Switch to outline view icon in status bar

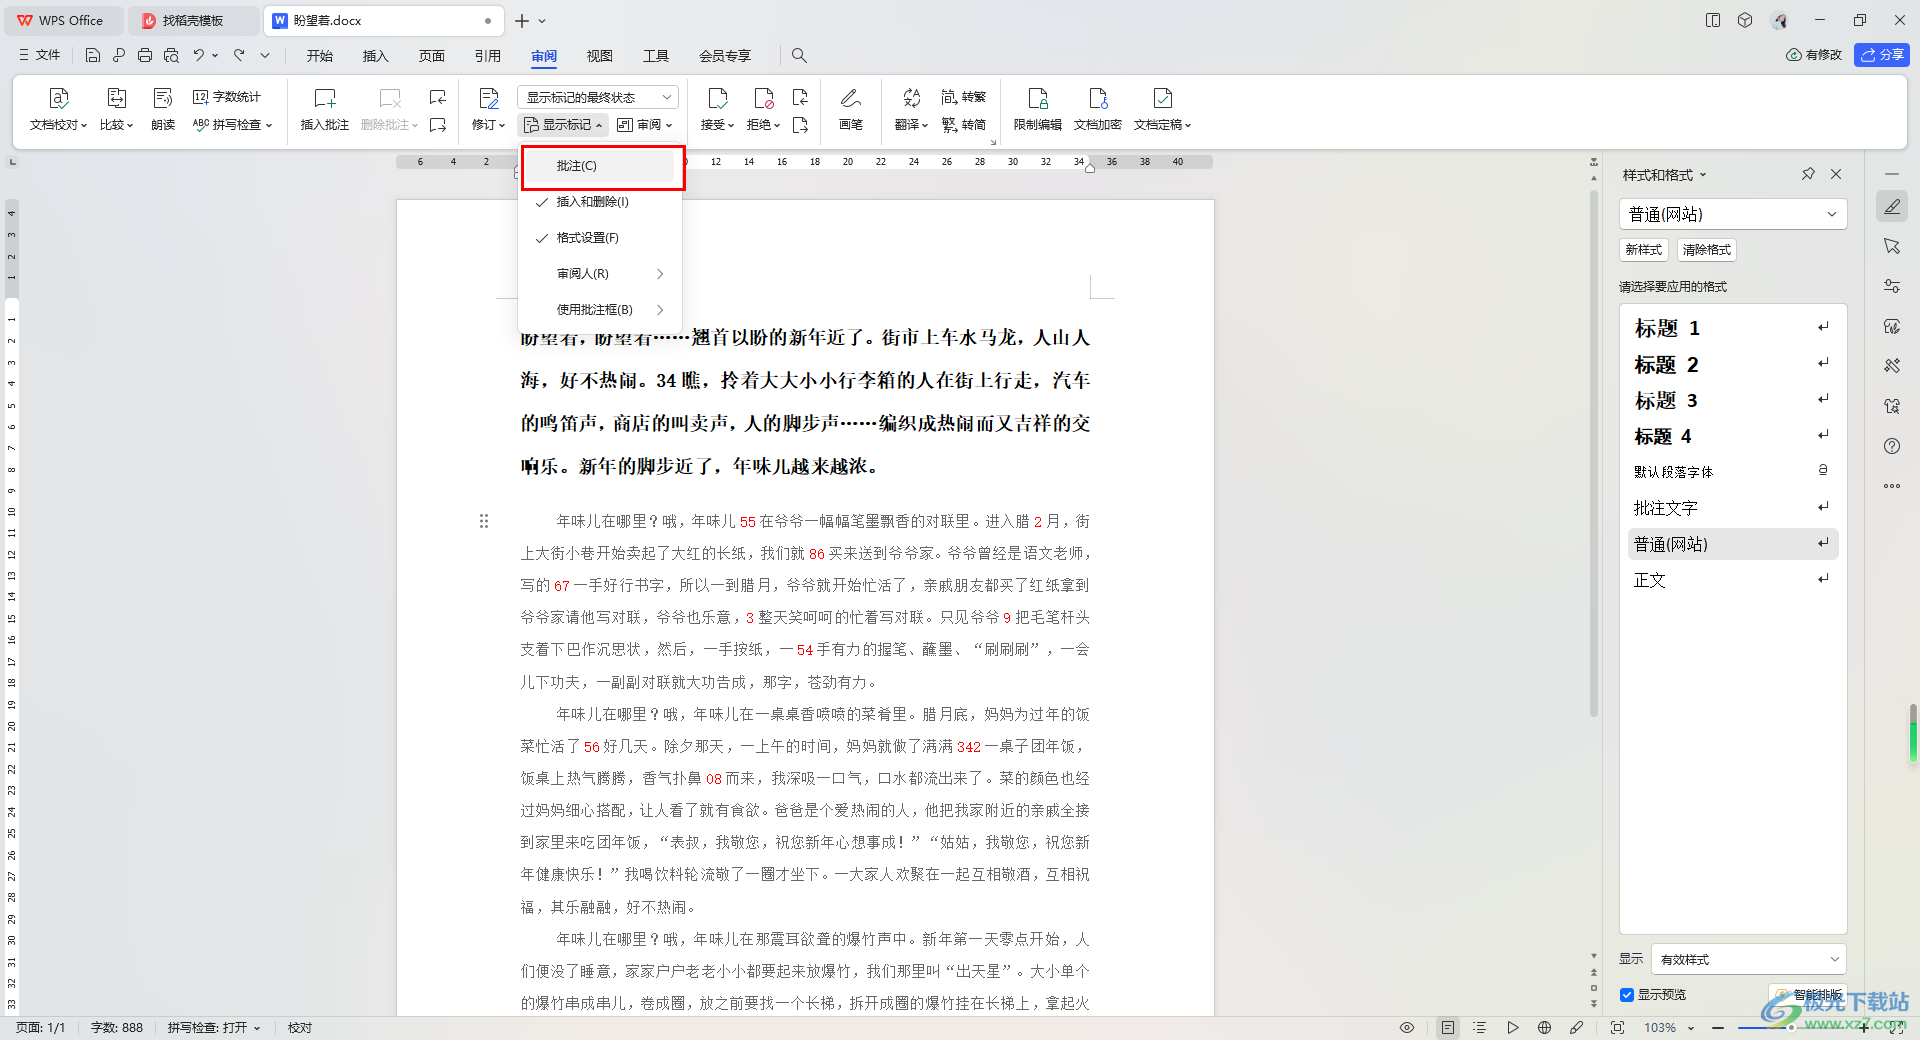tap(1480, 1027)
